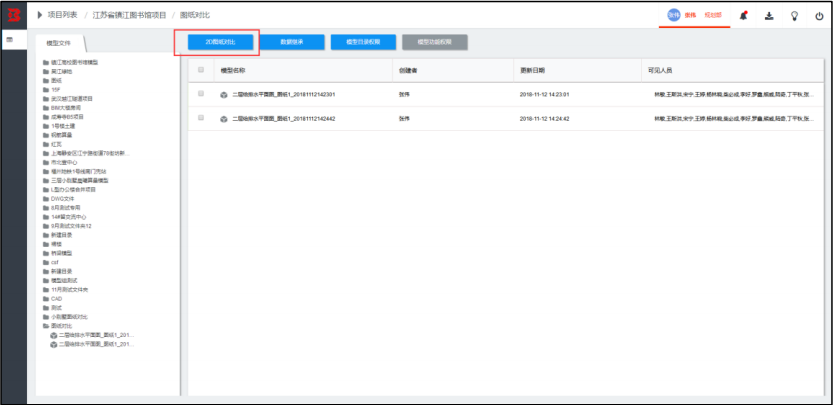The width and height of the screenshot is (834, 405).
Task: Open 江苏省镇江图书馆项目 breadcrumb link
Action: (x=129, y=15)
